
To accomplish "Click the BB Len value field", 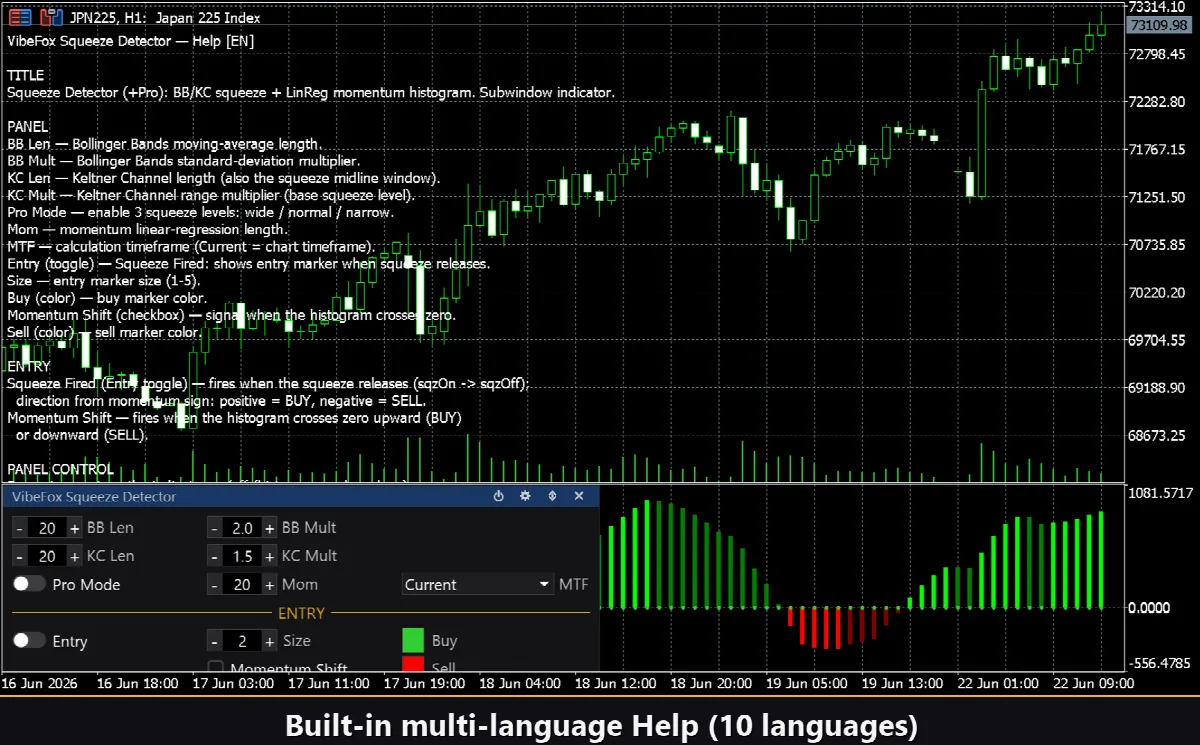I will (47, 528).
